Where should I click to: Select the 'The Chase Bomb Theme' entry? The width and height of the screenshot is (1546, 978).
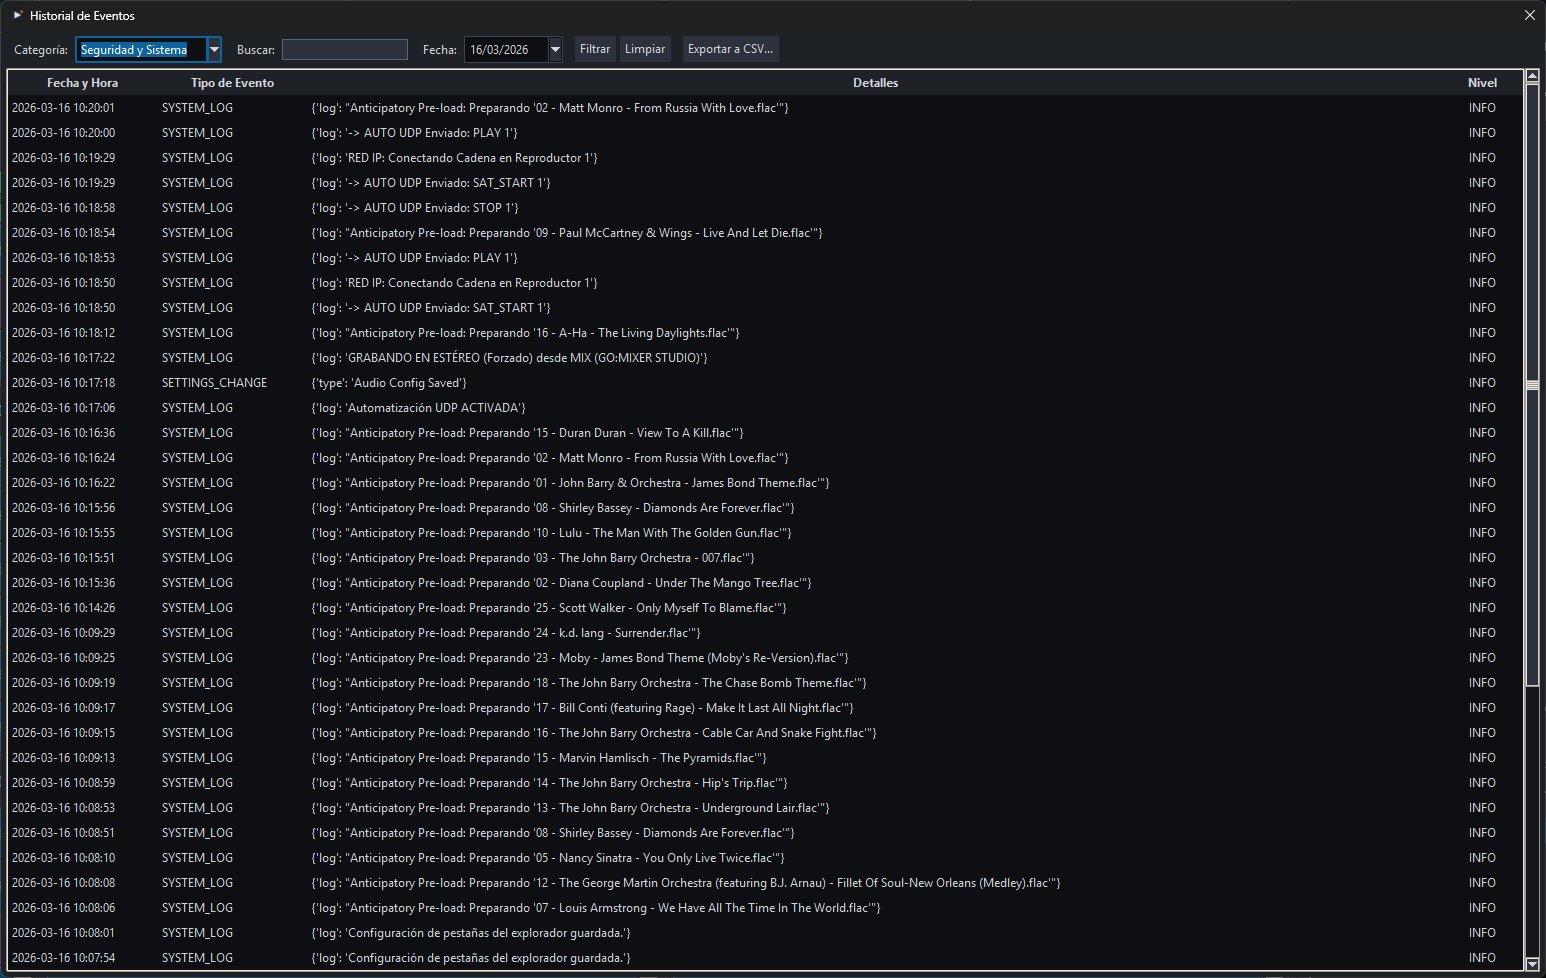click(765, 683)
